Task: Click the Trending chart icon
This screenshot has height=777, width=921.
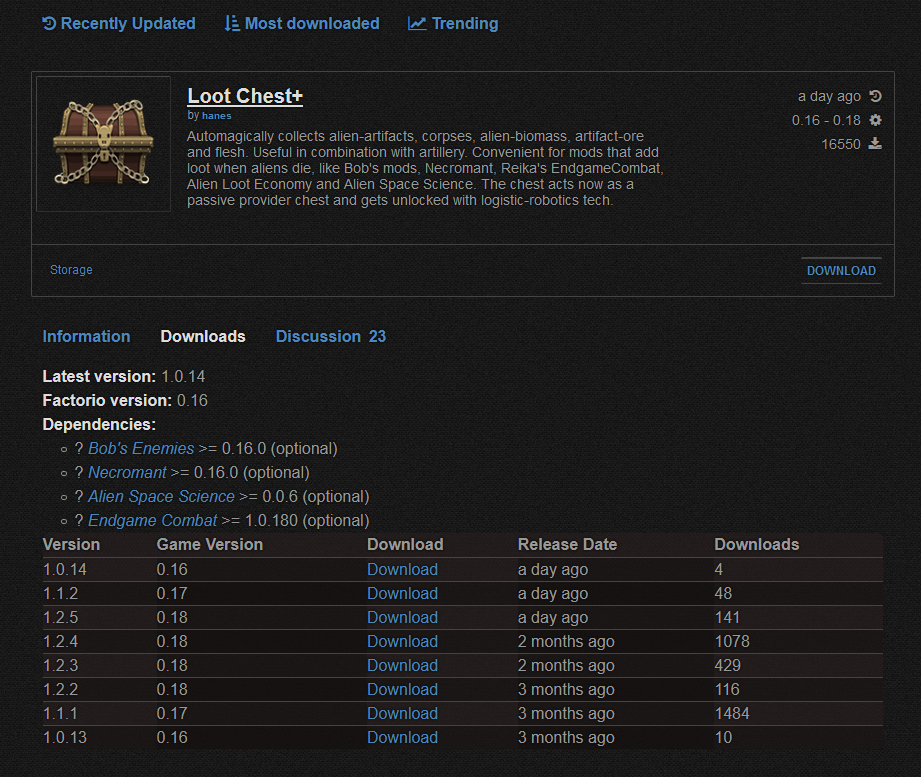Action: [416, 23]
